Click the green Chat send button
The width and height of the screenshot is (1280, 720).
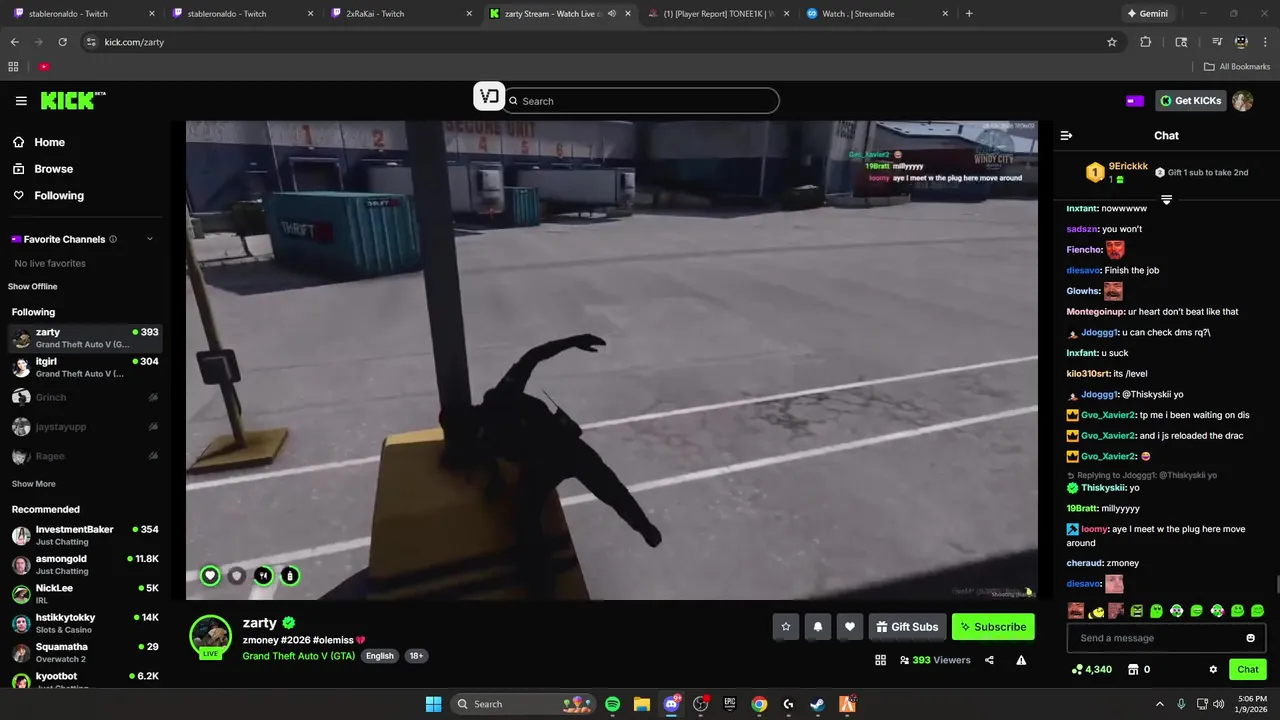click(x=1248, y=669)
